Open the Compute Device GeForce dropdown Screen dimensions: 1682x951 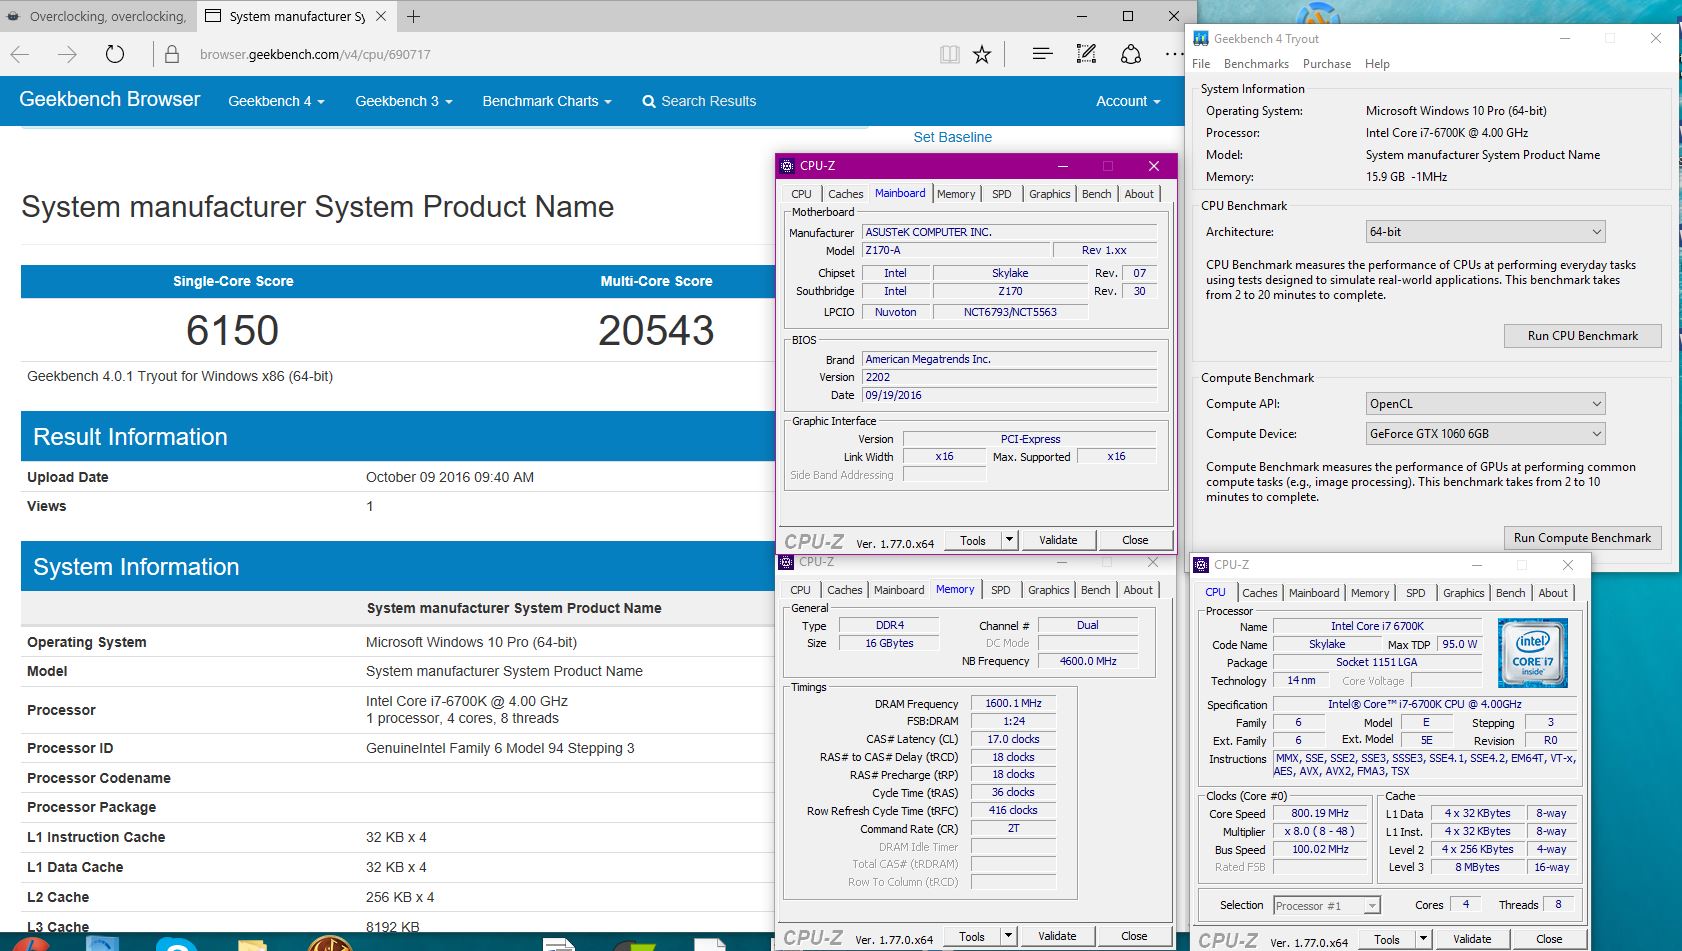click(x=1486, y=434)
